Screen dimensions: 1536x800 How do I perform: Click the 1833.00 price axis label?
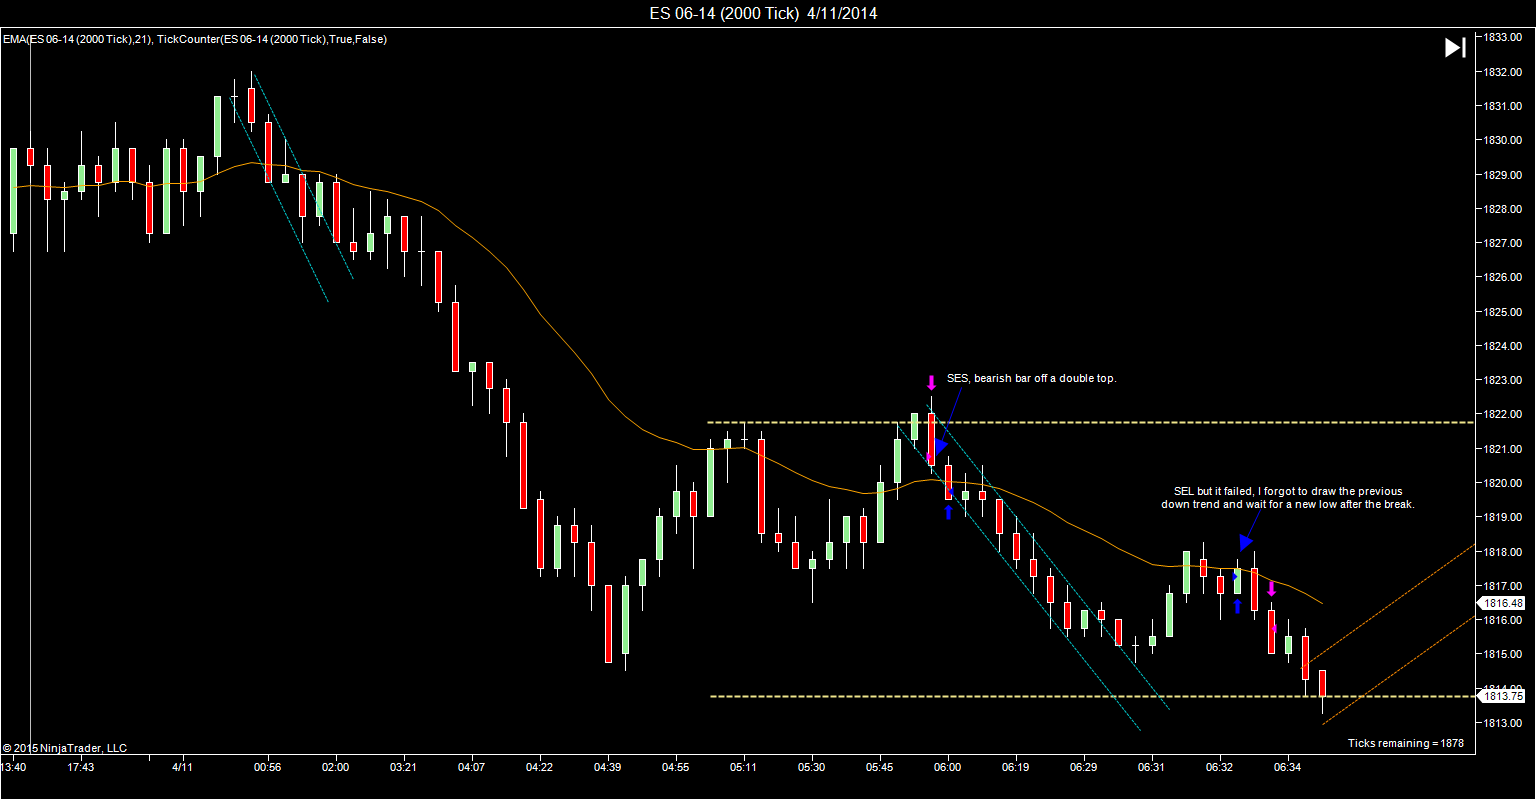1502,37
